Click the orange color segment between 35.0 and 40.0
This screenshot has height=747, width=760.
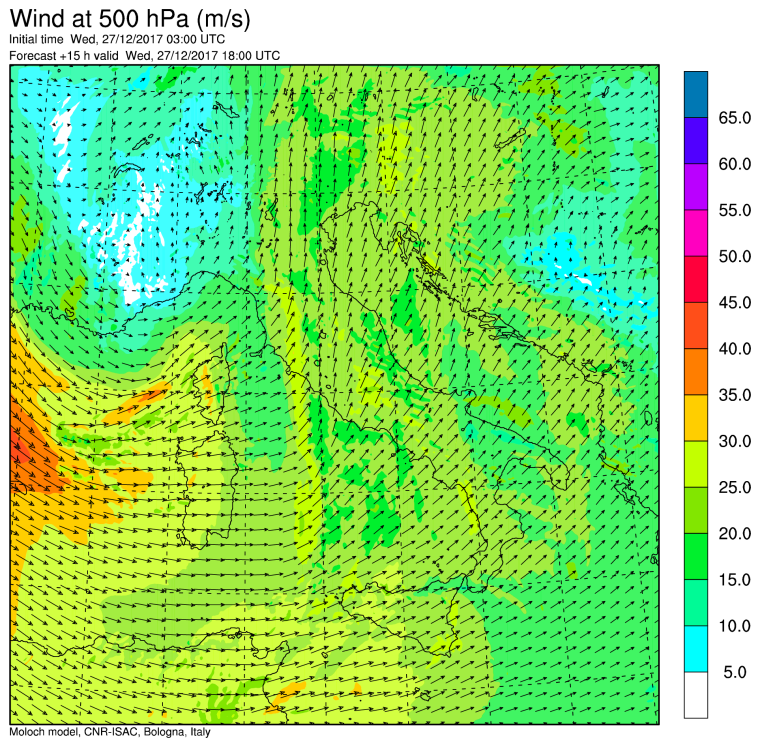[696, 372]
